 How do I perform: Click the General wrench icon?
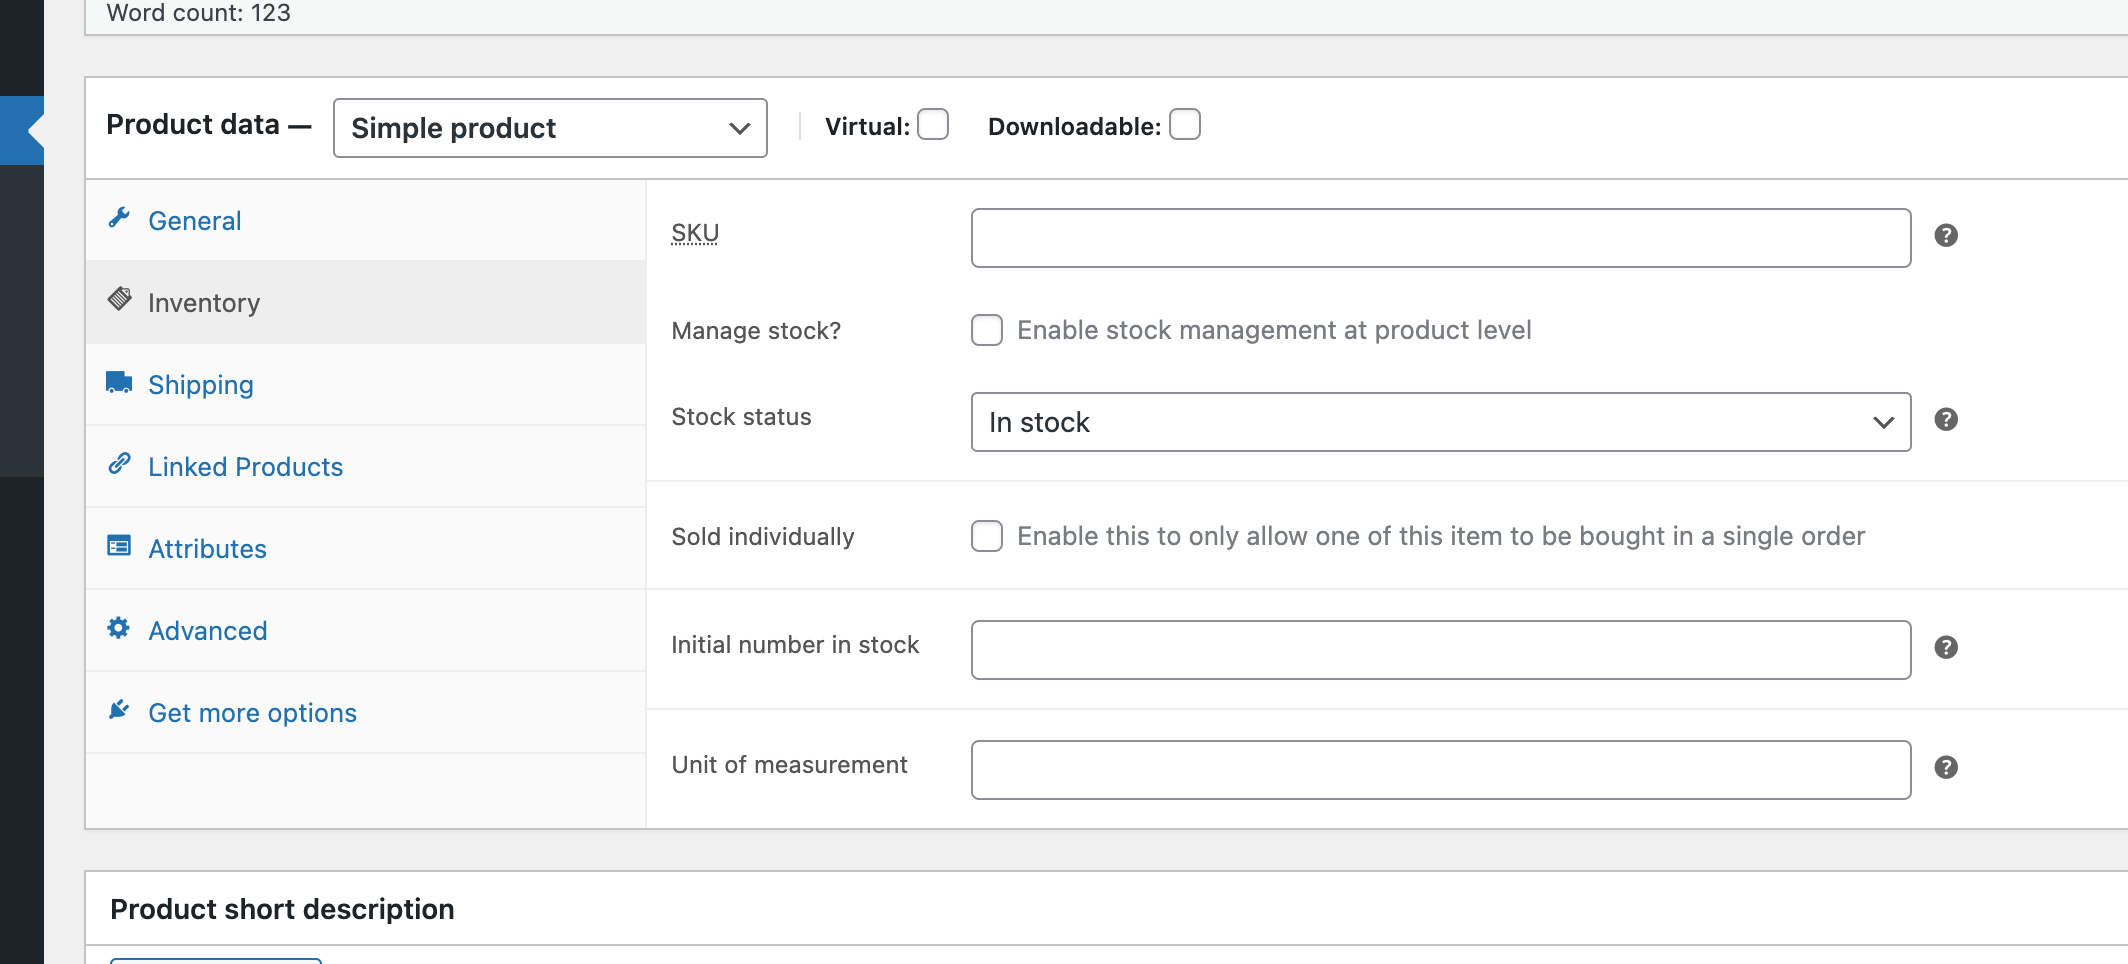coord(120,218)
